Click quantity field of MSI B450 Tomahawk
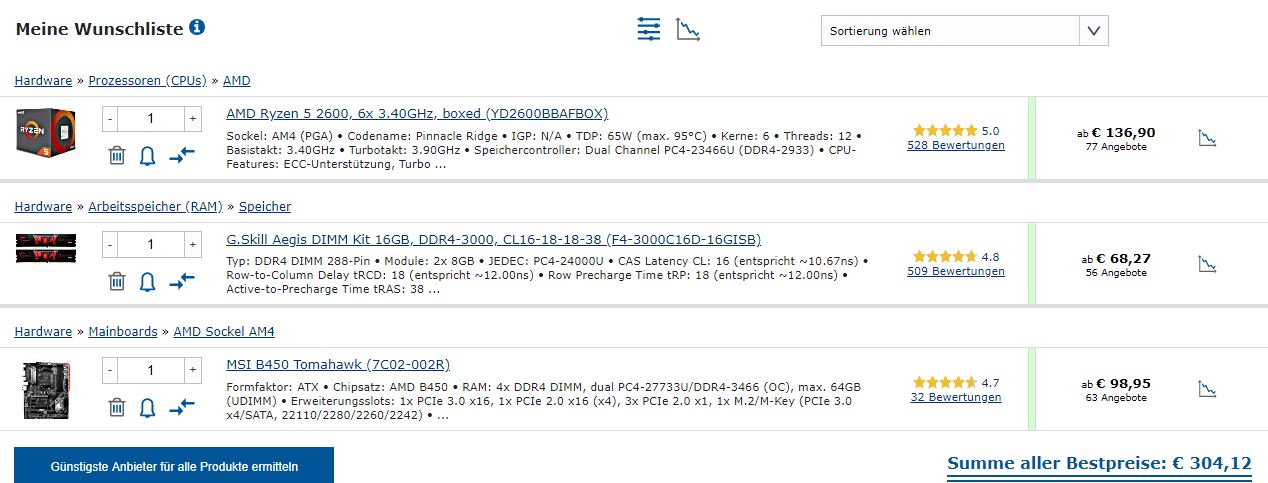The height and width of the screenshot is (483, 1268). 151,370
